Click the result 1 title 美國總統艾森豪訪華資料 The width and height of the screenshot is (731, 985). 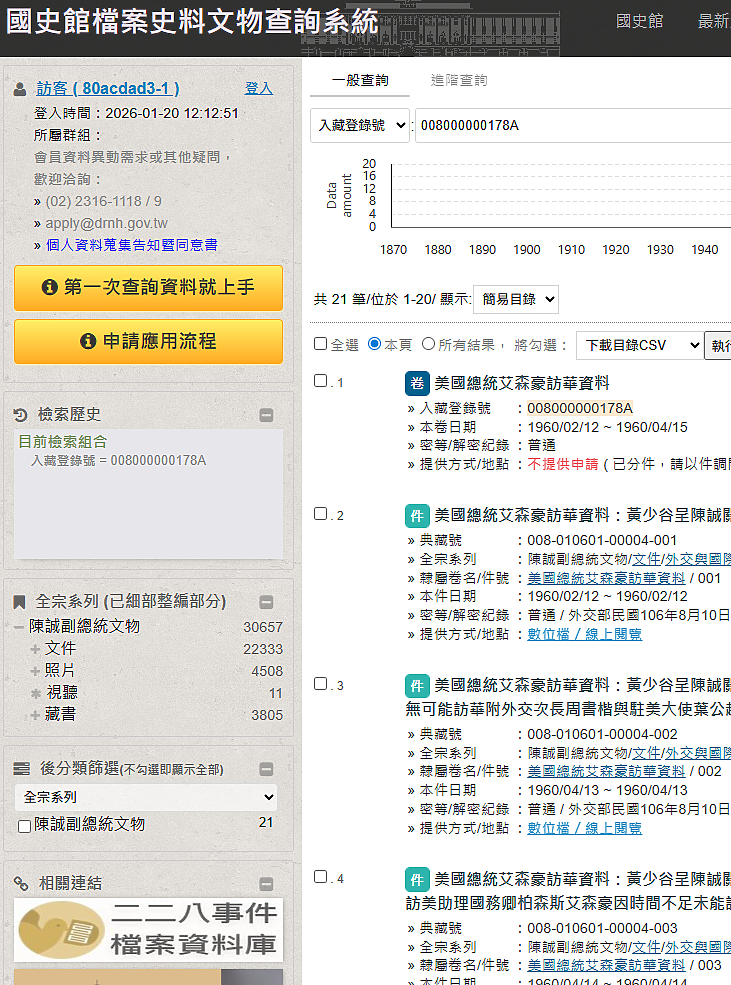point(522,383)
